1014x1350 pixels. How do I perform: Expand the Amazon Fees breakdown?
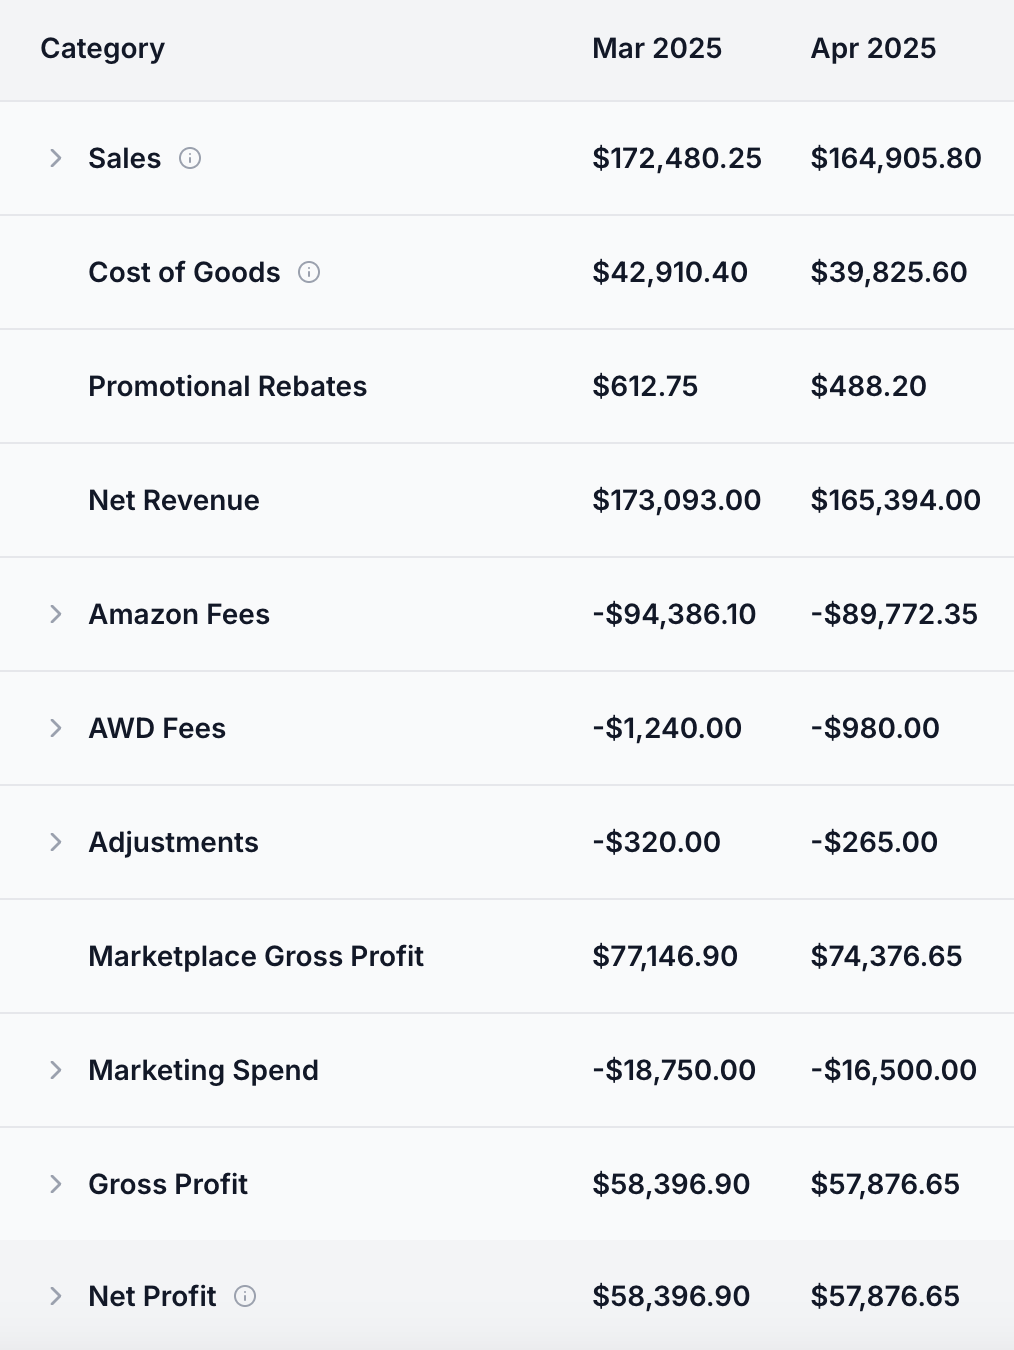point(55,614)
